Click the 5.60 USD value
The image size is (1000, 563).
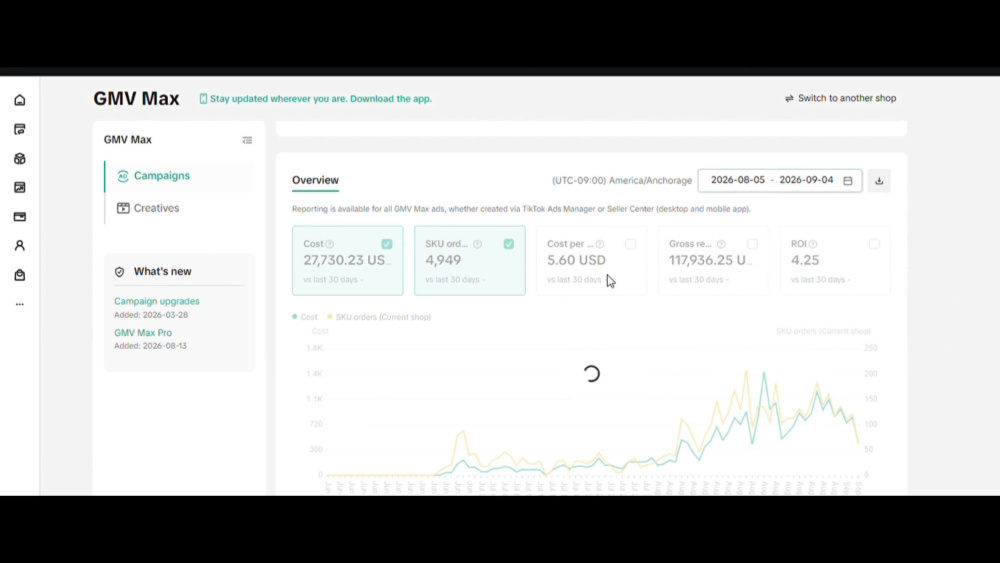click(x=577, y=260)
